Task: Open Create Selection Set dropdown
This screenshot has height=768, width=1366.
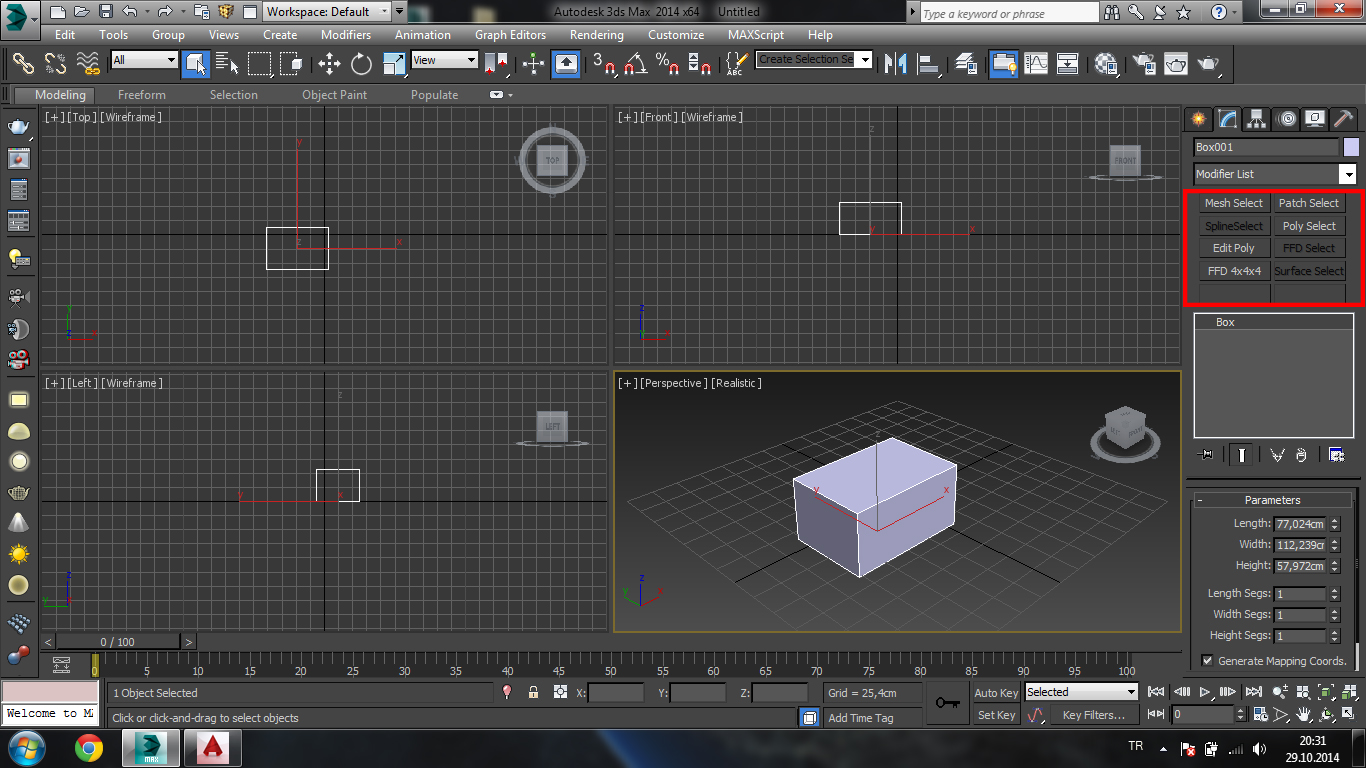Action: click(x=814, y=60)
